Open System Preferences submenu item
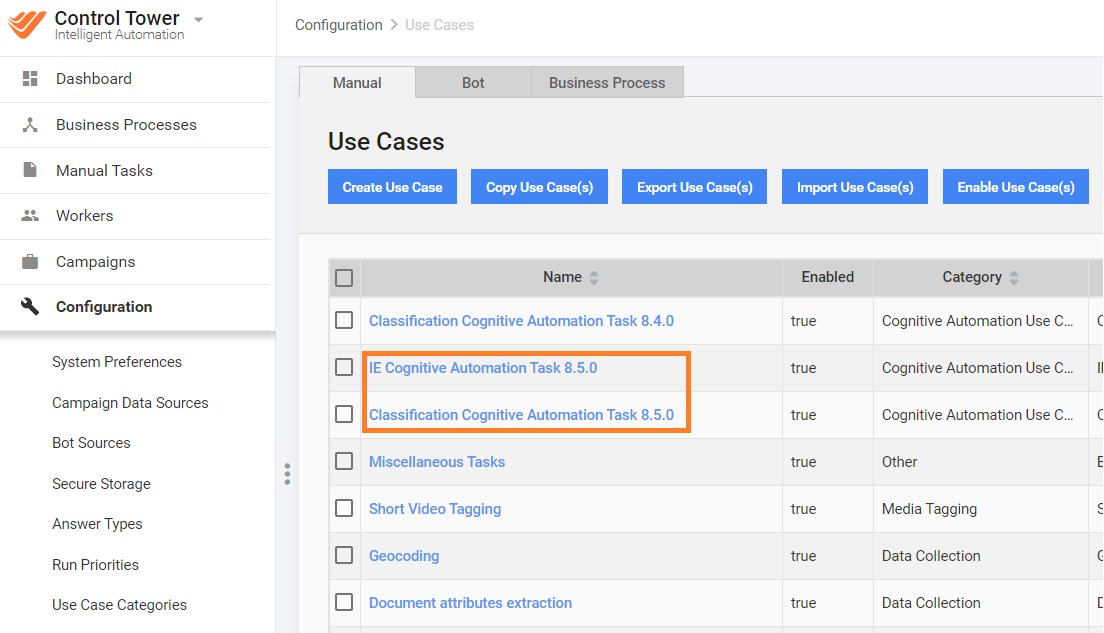 (x=117, y=362)
